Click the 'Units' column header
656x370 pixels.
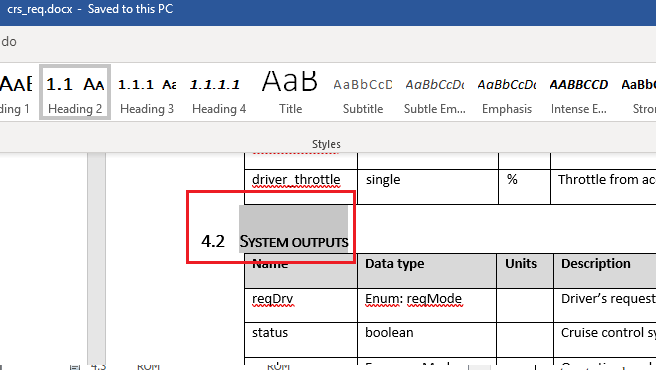pos(525,270)
